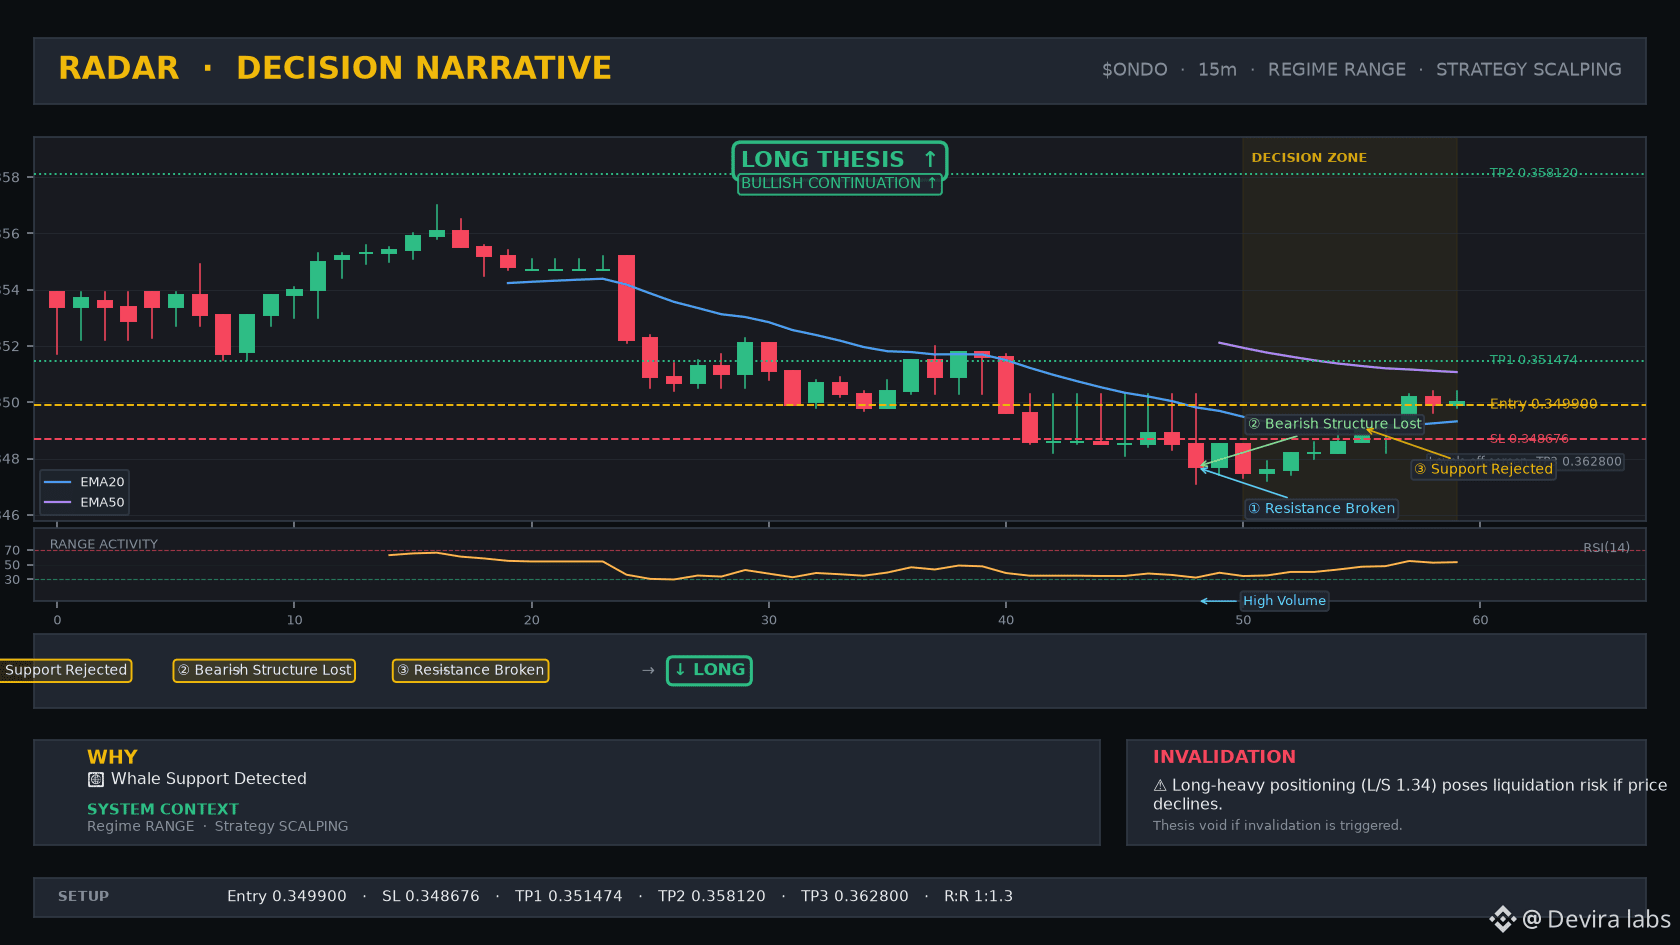Select the Bearish Structure Lost chip below the chart
The width and height of the screenshot is (1680, 945).
pyautogui.click(x=265, y=670)
